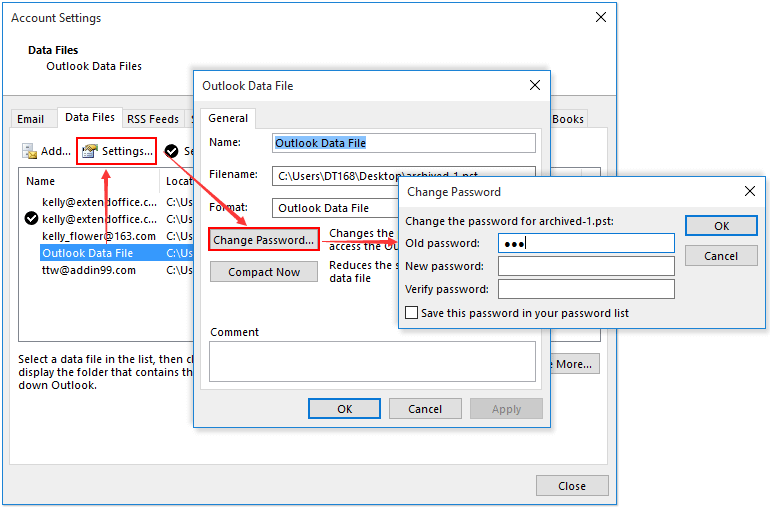Open the RSS Feeds tab

tap(153, 119)
